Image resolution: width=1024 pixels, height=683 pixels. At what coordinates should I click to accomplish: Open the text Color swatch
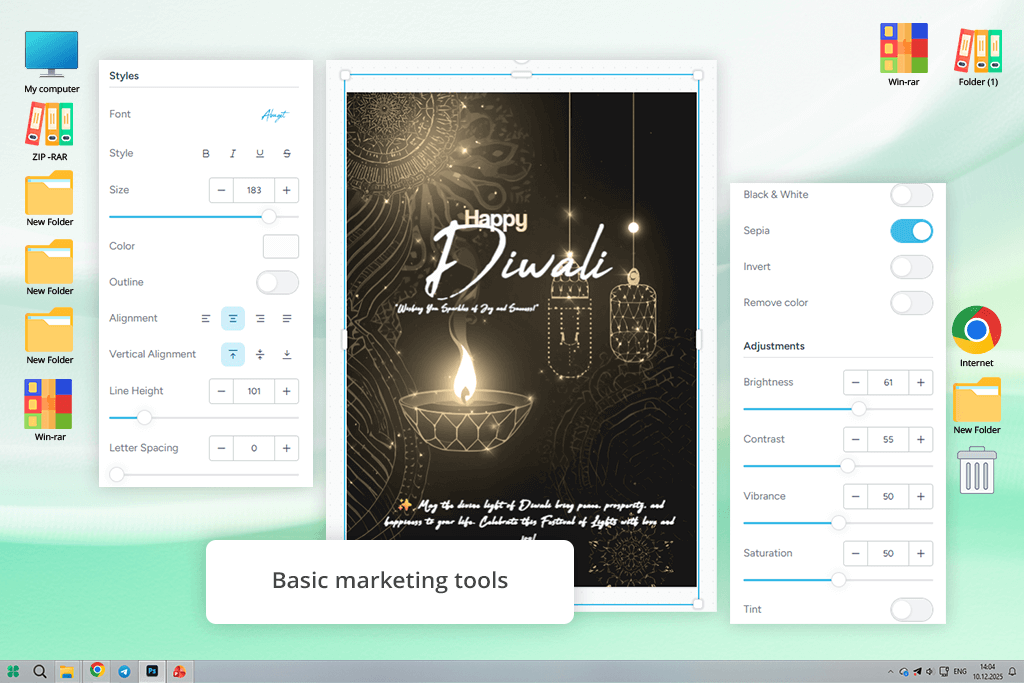point(281,247)
